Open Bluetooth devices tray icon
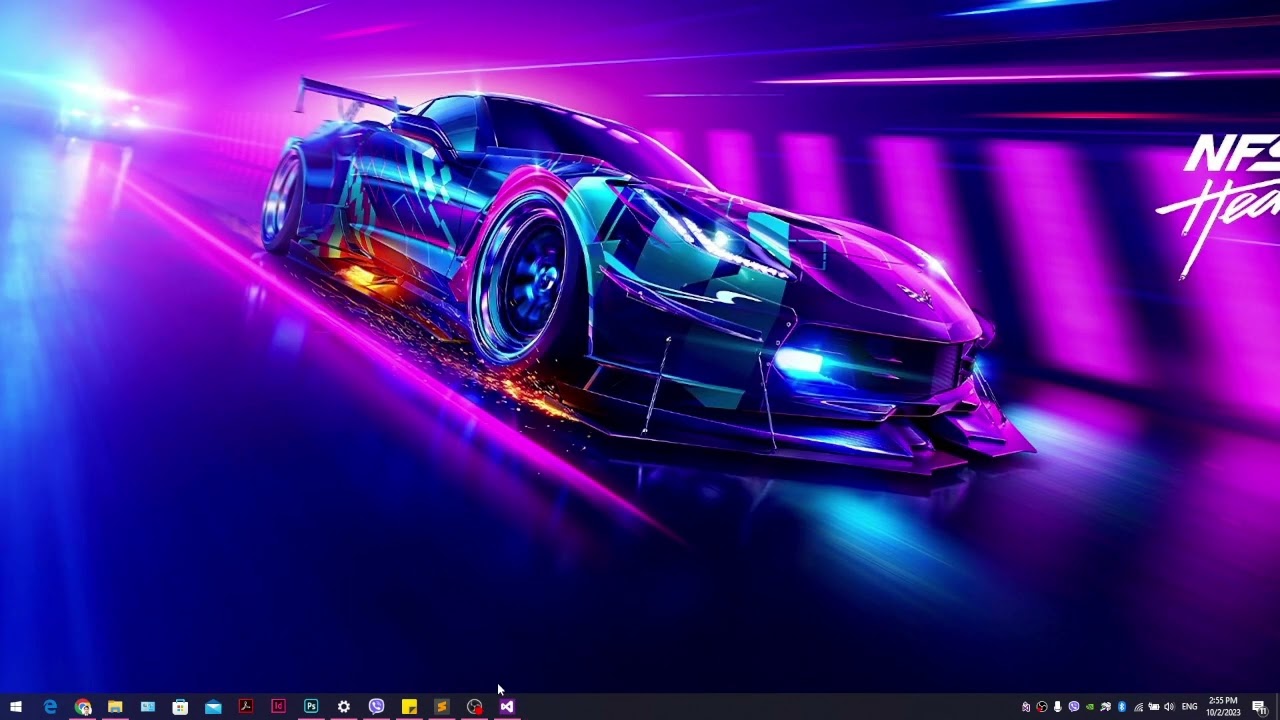 tap(1122, 707)
